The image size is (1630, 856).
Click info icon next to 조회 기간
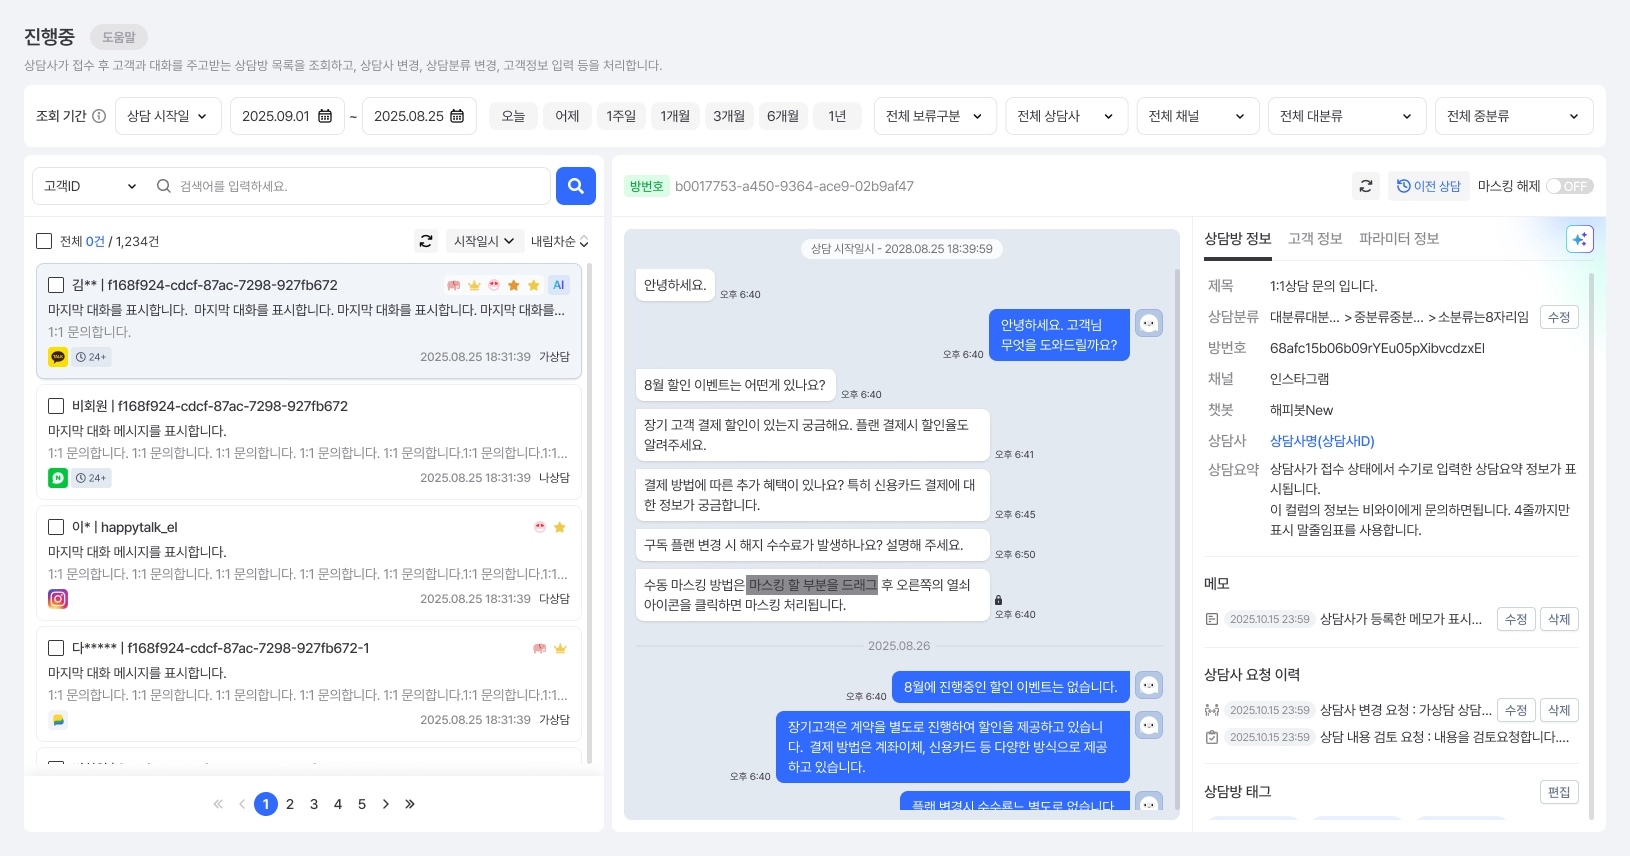point(99,116)
